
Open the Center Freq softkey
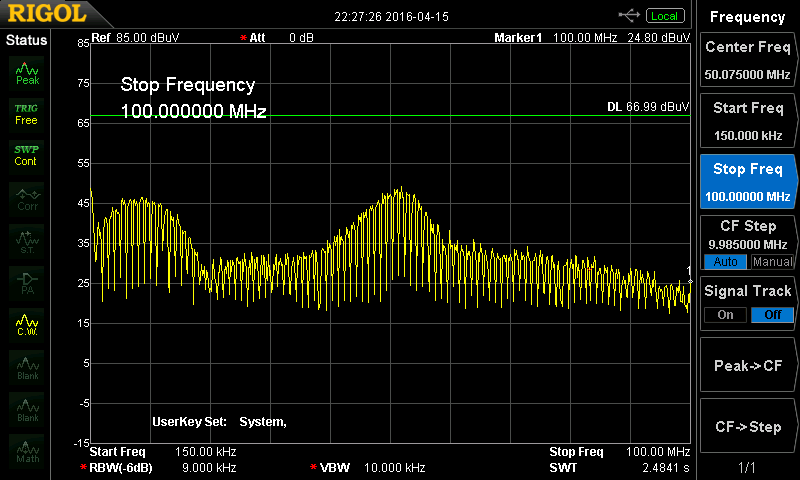(748, 60)
